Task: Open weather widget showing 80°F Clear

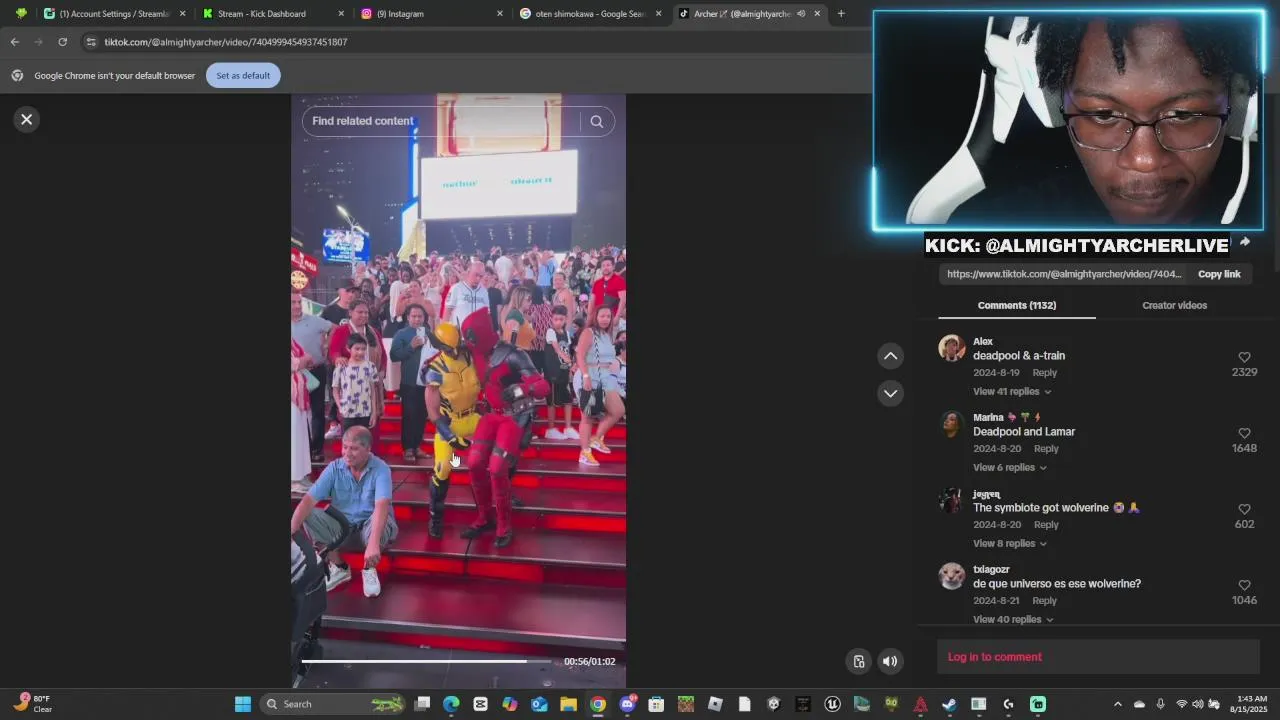Action: coord(33,704)
